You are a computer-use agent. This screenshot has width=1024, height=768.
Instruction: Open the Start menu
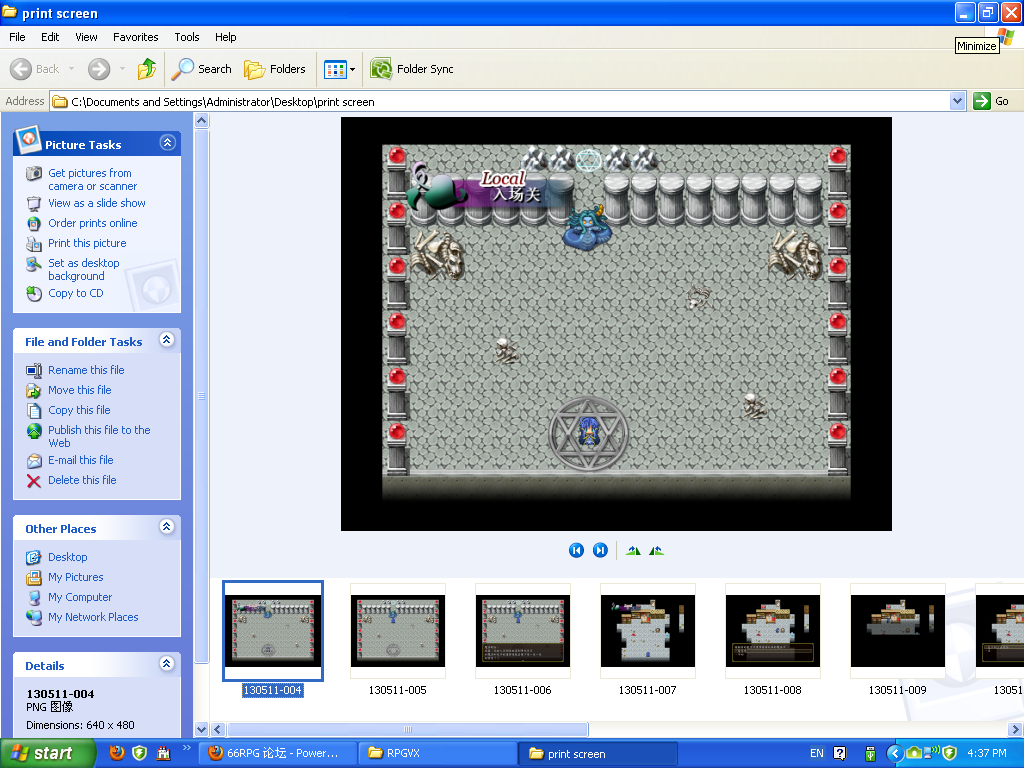[x=48, y=754]
